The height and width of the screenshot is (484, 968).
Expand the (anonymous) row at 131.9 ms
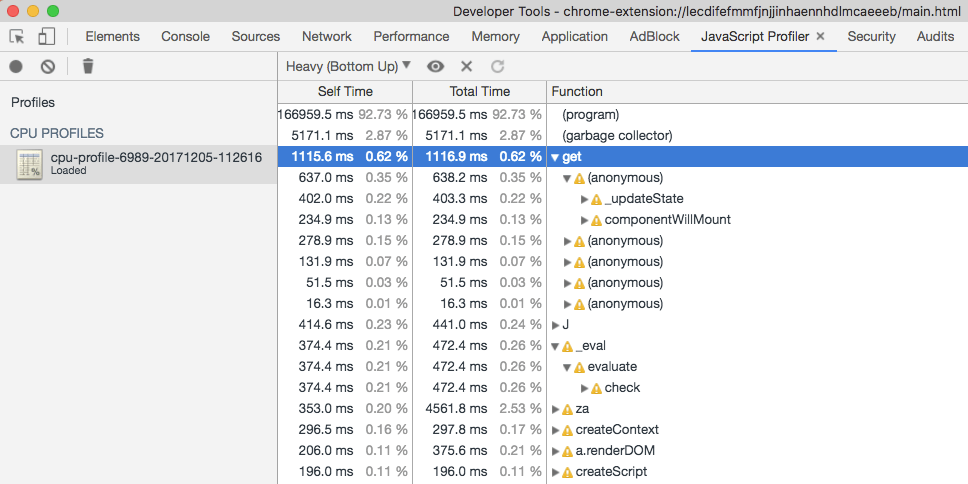click(567, 262)
